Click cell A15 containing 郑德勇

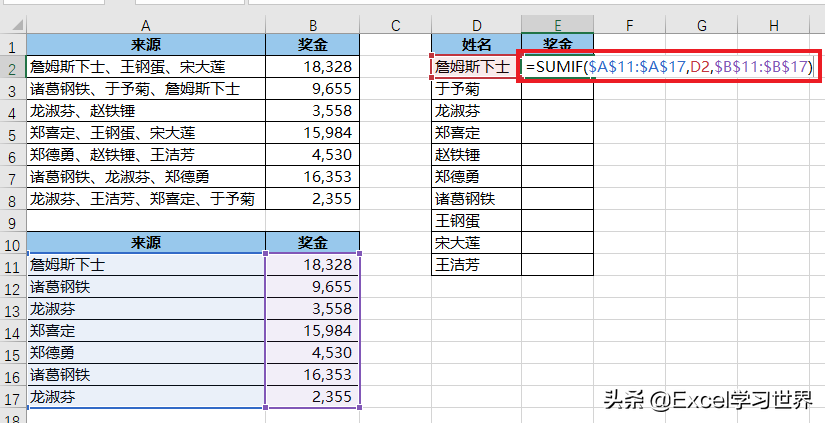pyautogui.click(x=146, y=353)
